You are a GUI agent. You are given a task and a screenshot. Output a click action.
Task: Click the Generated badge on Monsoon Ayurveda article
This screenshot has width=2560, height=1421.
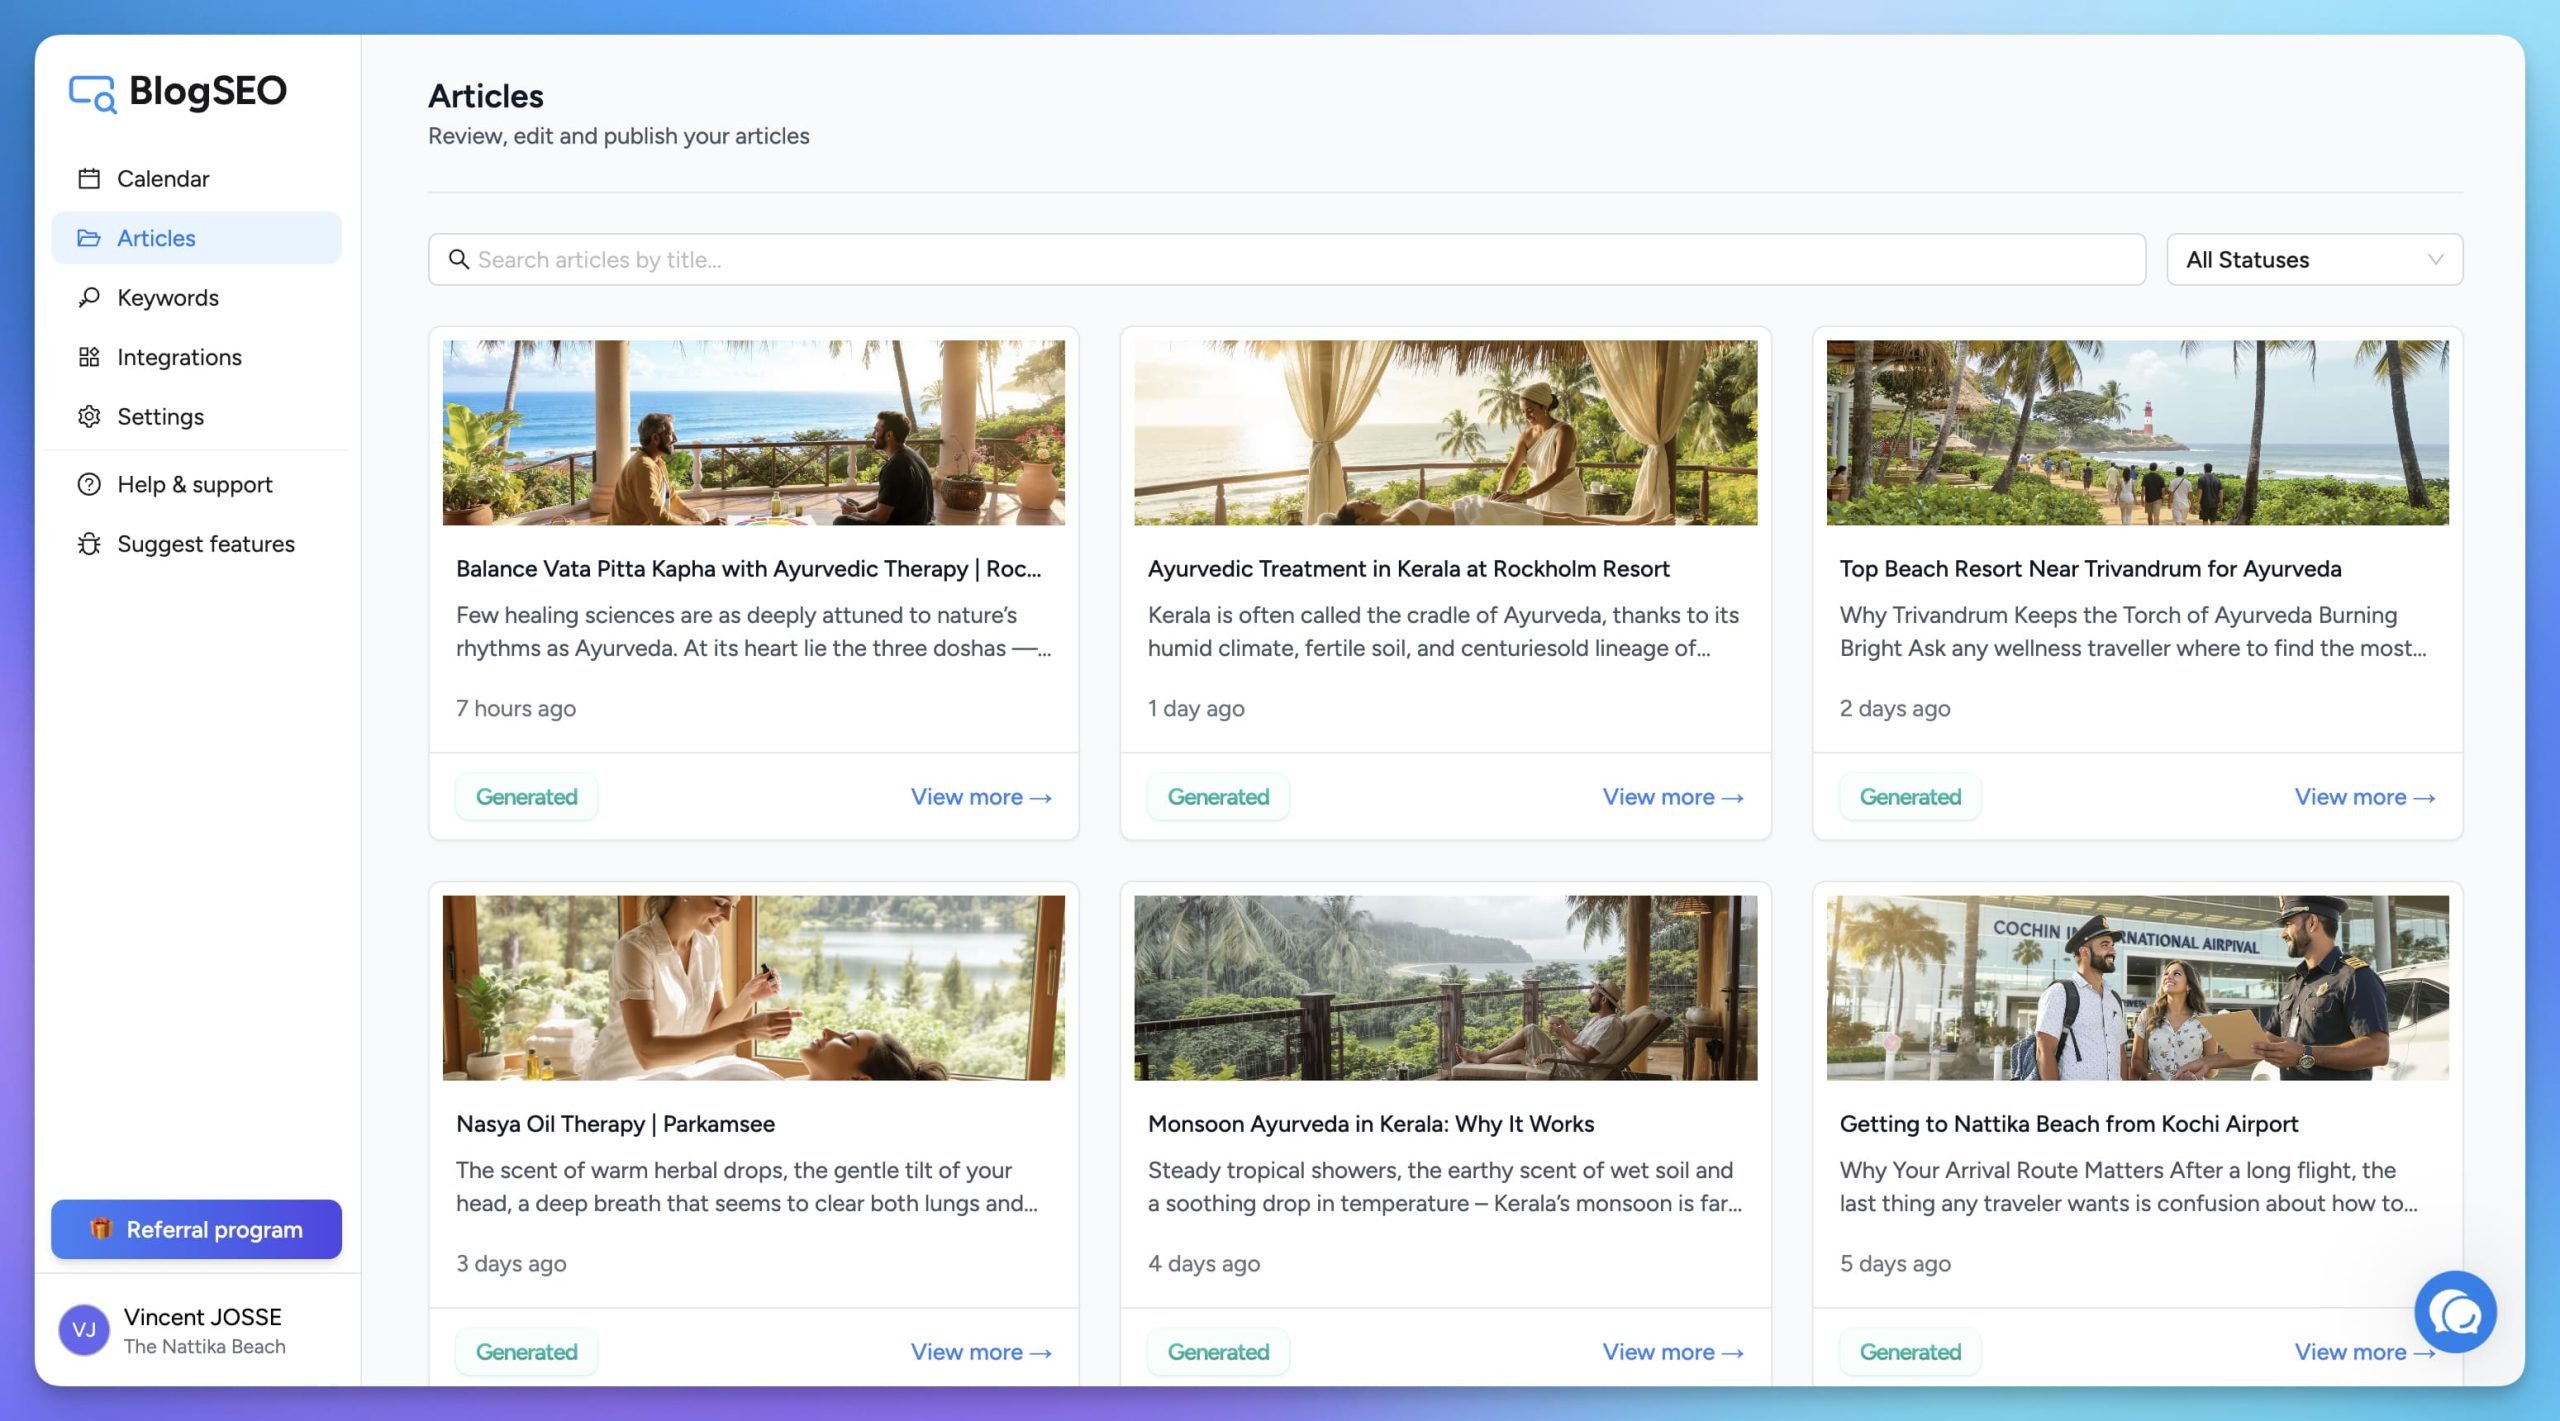pyautogui.click(x=1218, y=1351)
